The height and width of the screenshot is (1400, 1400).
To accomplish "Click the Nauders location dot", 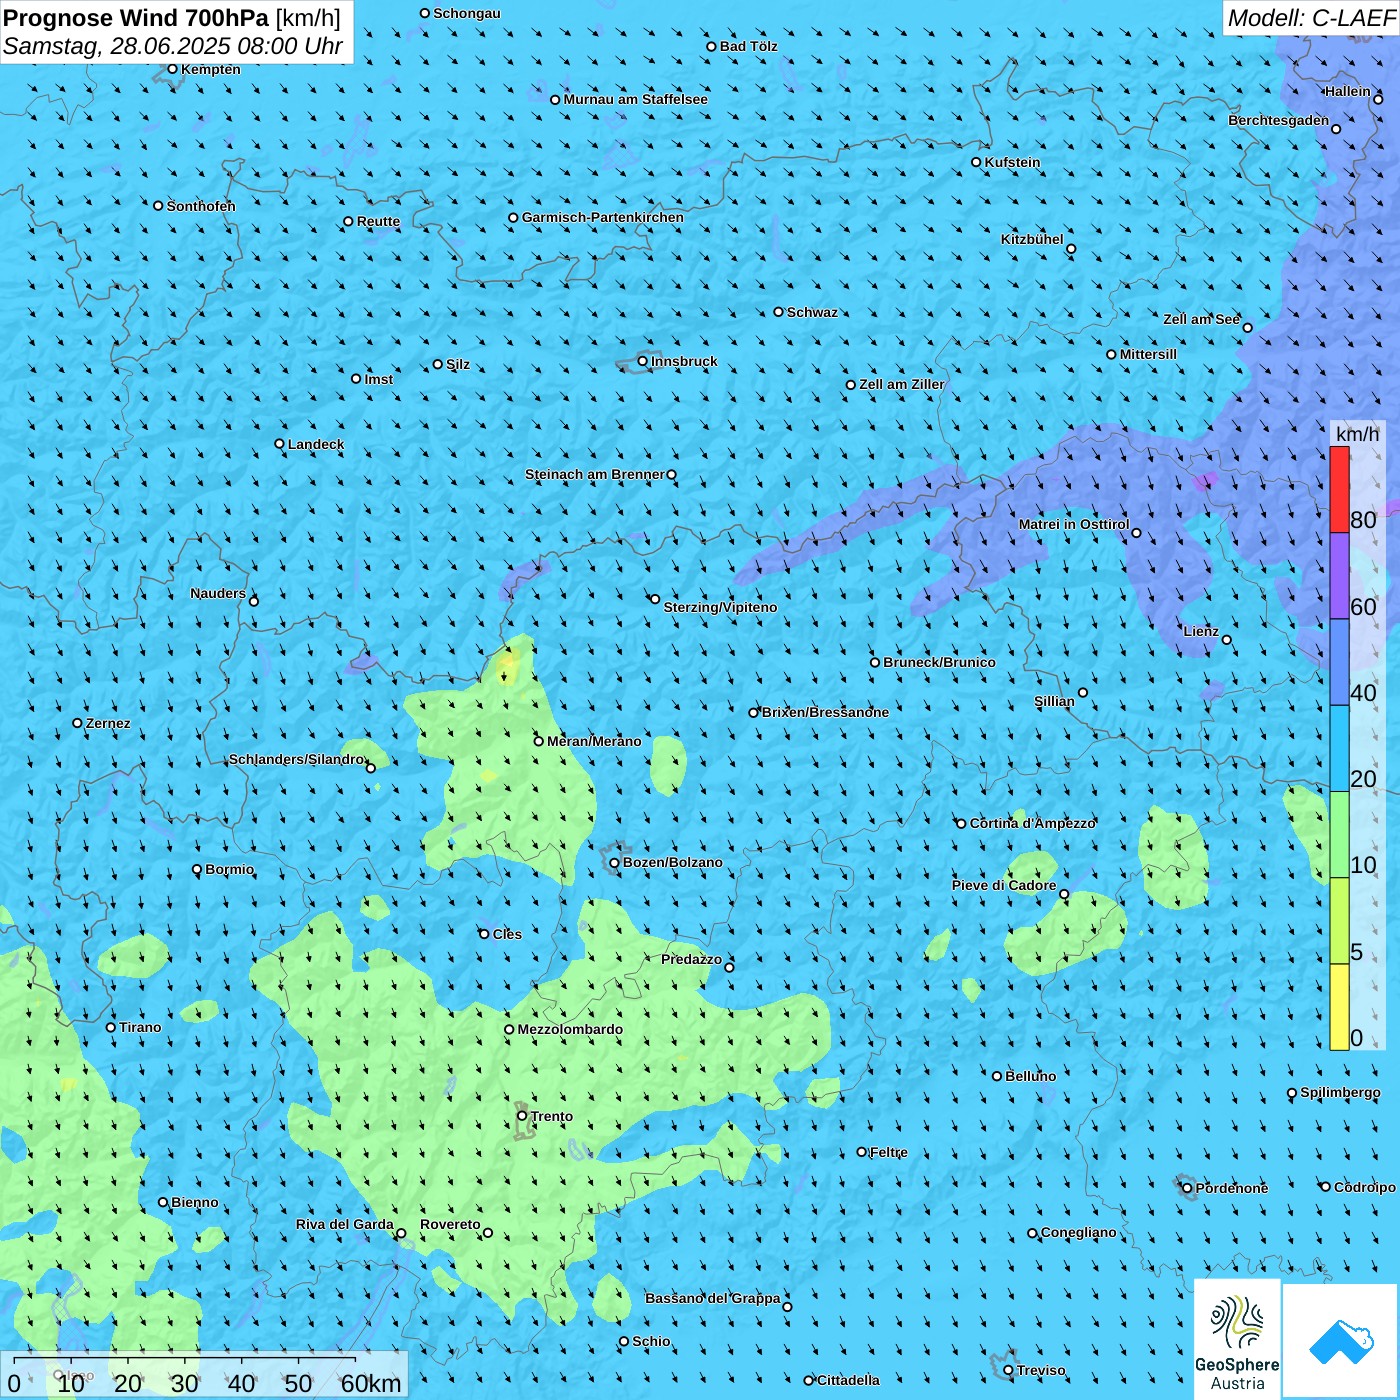I will click(254, 601).
